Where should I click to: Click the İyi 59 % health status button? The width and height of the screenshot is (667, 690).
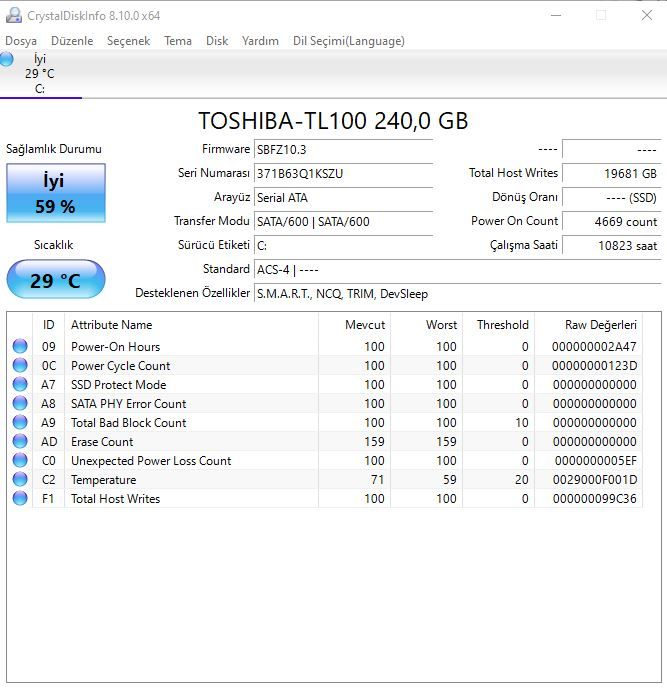(56, 193)
